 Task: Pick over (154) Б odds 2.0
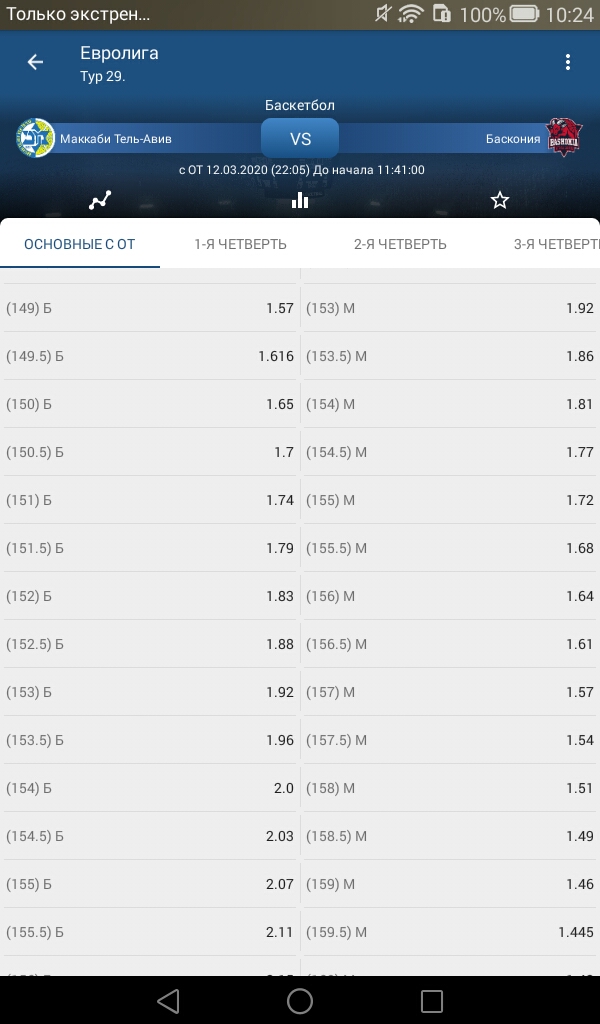[x=150, y=788]
